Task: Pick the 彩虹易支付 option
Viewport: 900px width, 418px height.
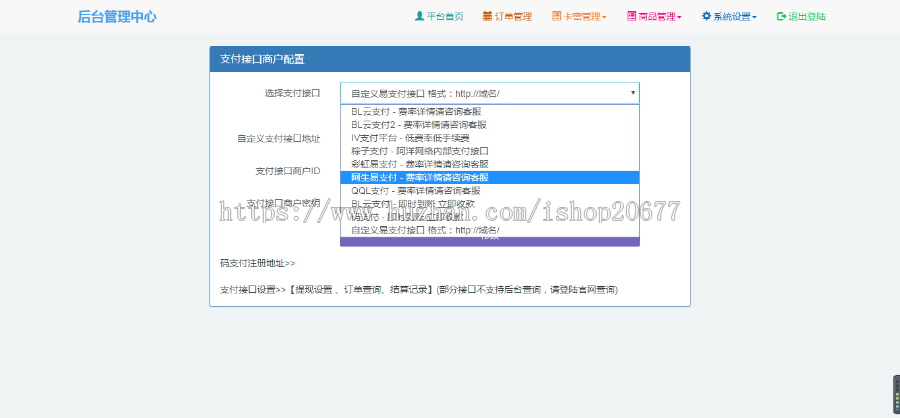Action: click(490, 164)
